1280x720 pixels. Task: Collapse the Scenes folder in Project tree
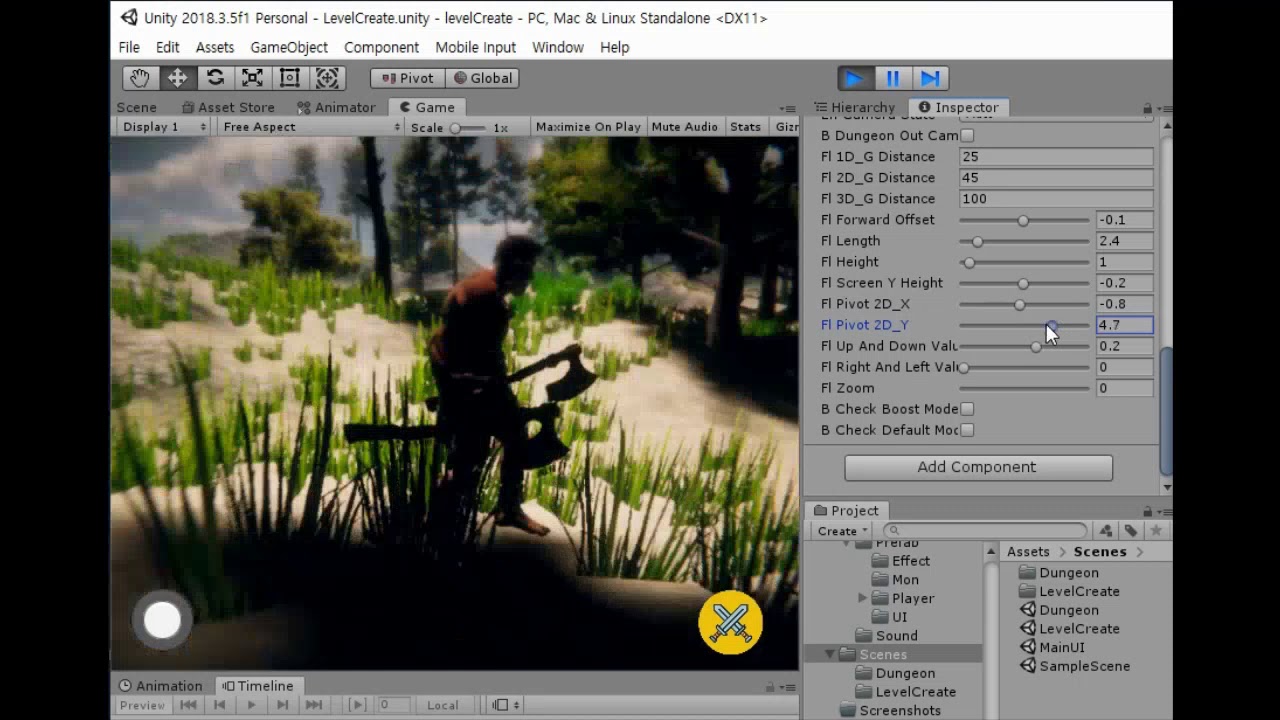829,654
